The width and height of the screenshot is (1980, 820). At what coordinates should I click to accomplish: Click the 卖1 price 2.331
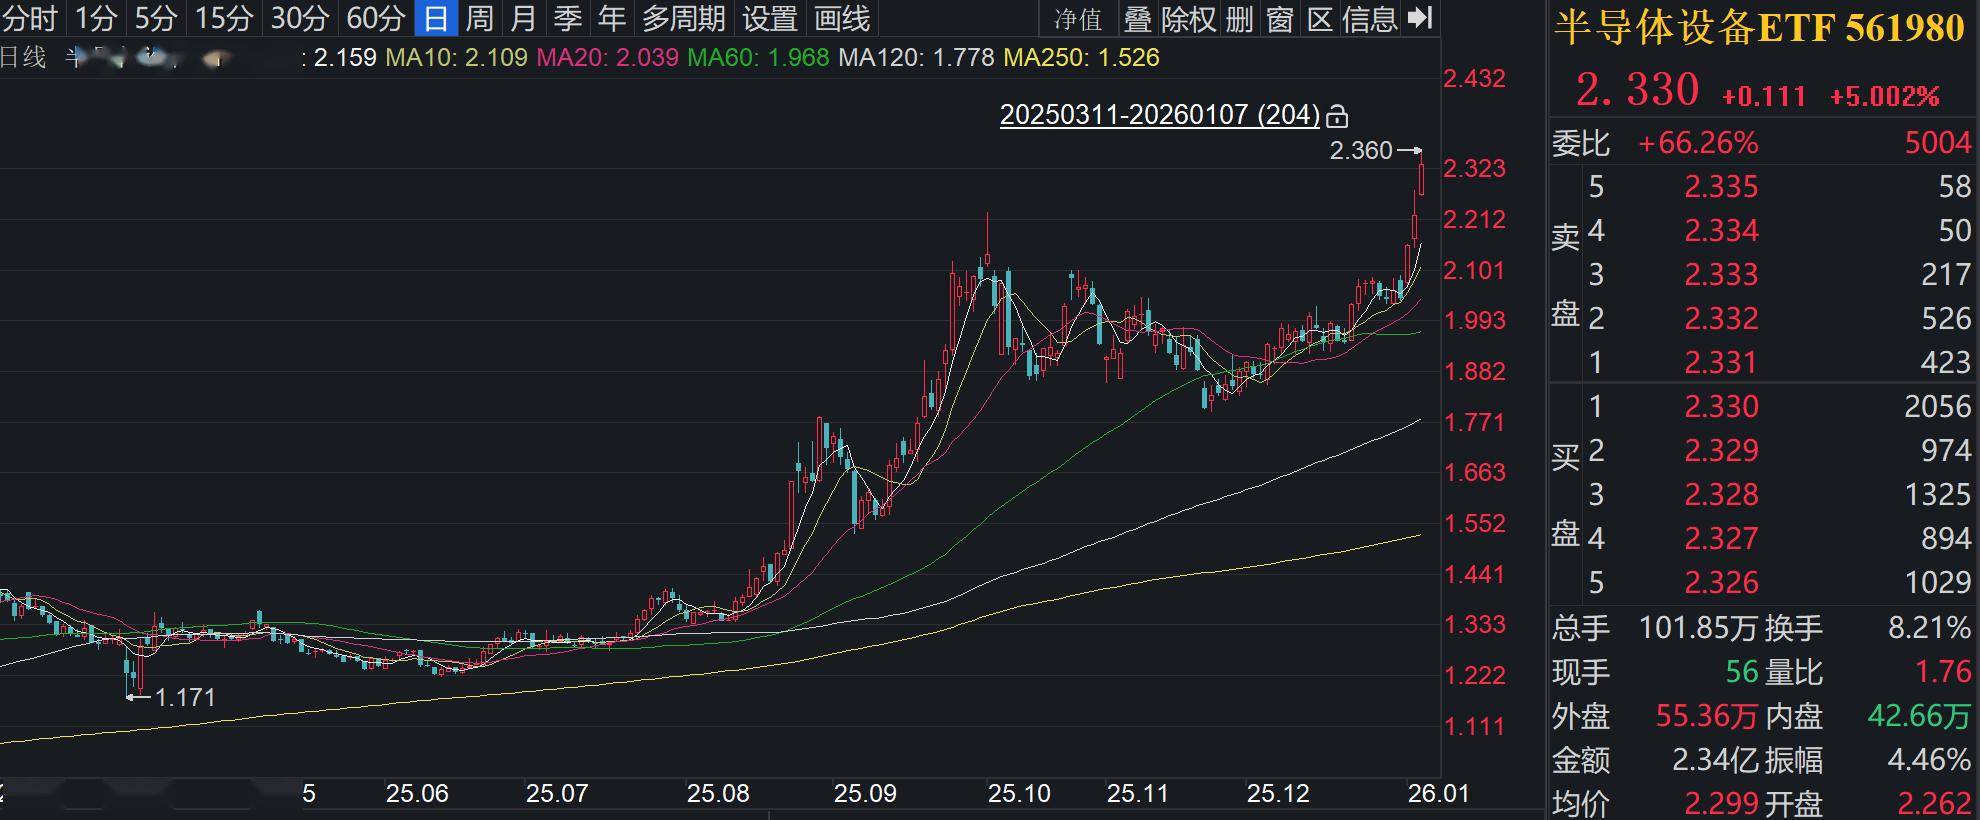1720,362
